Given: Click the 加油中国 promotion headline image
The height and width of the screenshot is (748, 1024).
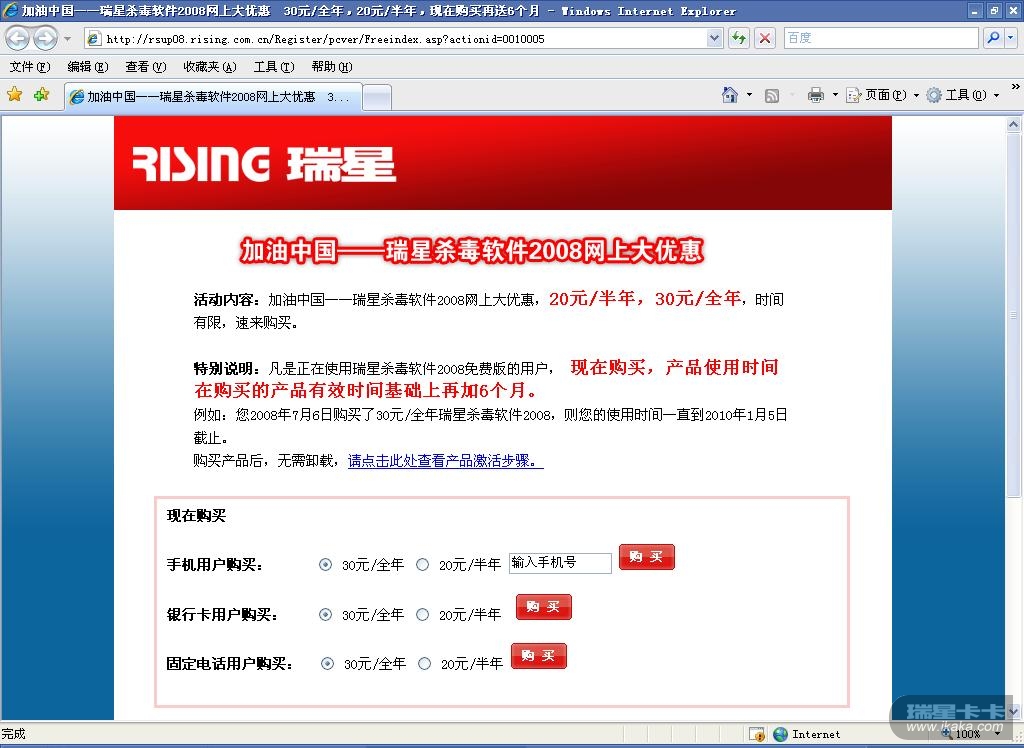Looking at the screenshot, I should click(472, 251).
